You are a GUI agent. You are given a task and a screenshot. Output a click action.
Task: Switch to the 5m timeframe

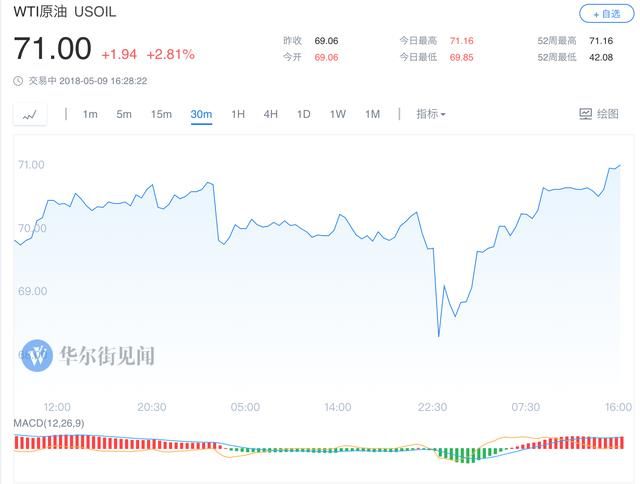(124, 114)
